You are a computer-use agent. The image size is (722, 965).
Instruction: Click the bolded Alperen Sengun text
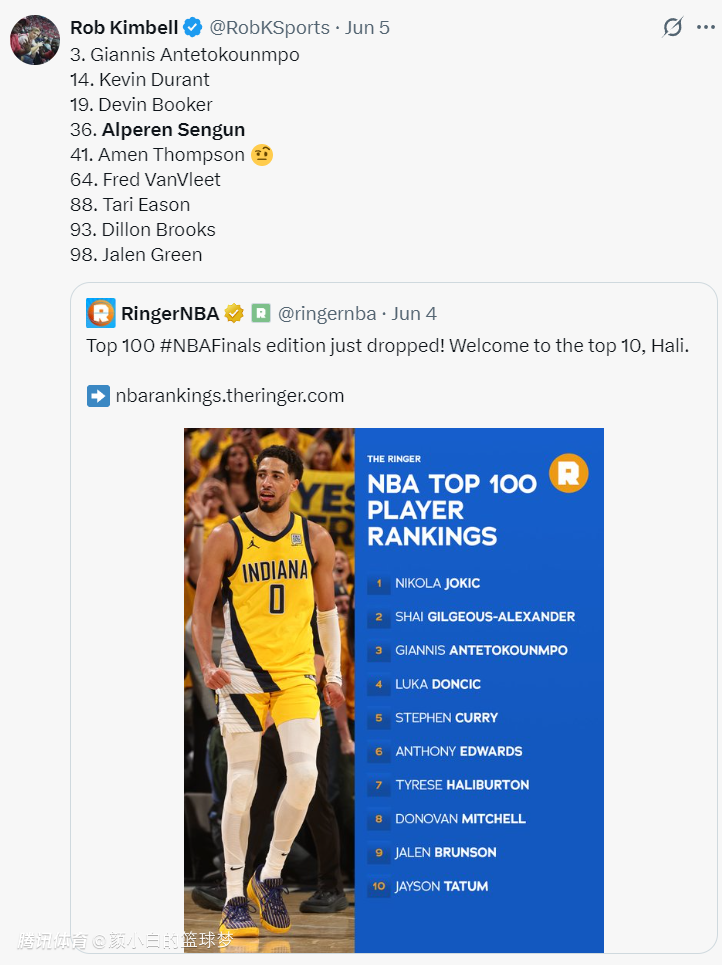(173, 130)
